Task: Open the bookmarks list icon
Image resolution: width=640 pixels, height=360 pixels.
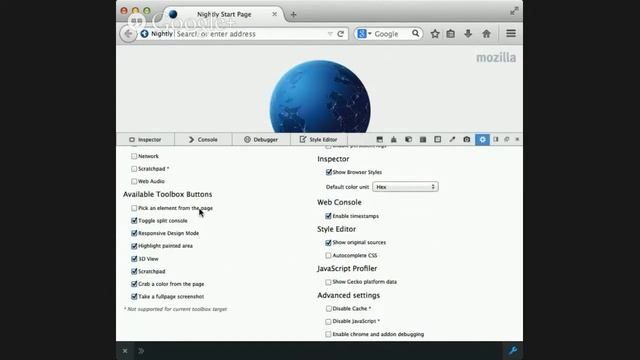Action: click(451, 34)
